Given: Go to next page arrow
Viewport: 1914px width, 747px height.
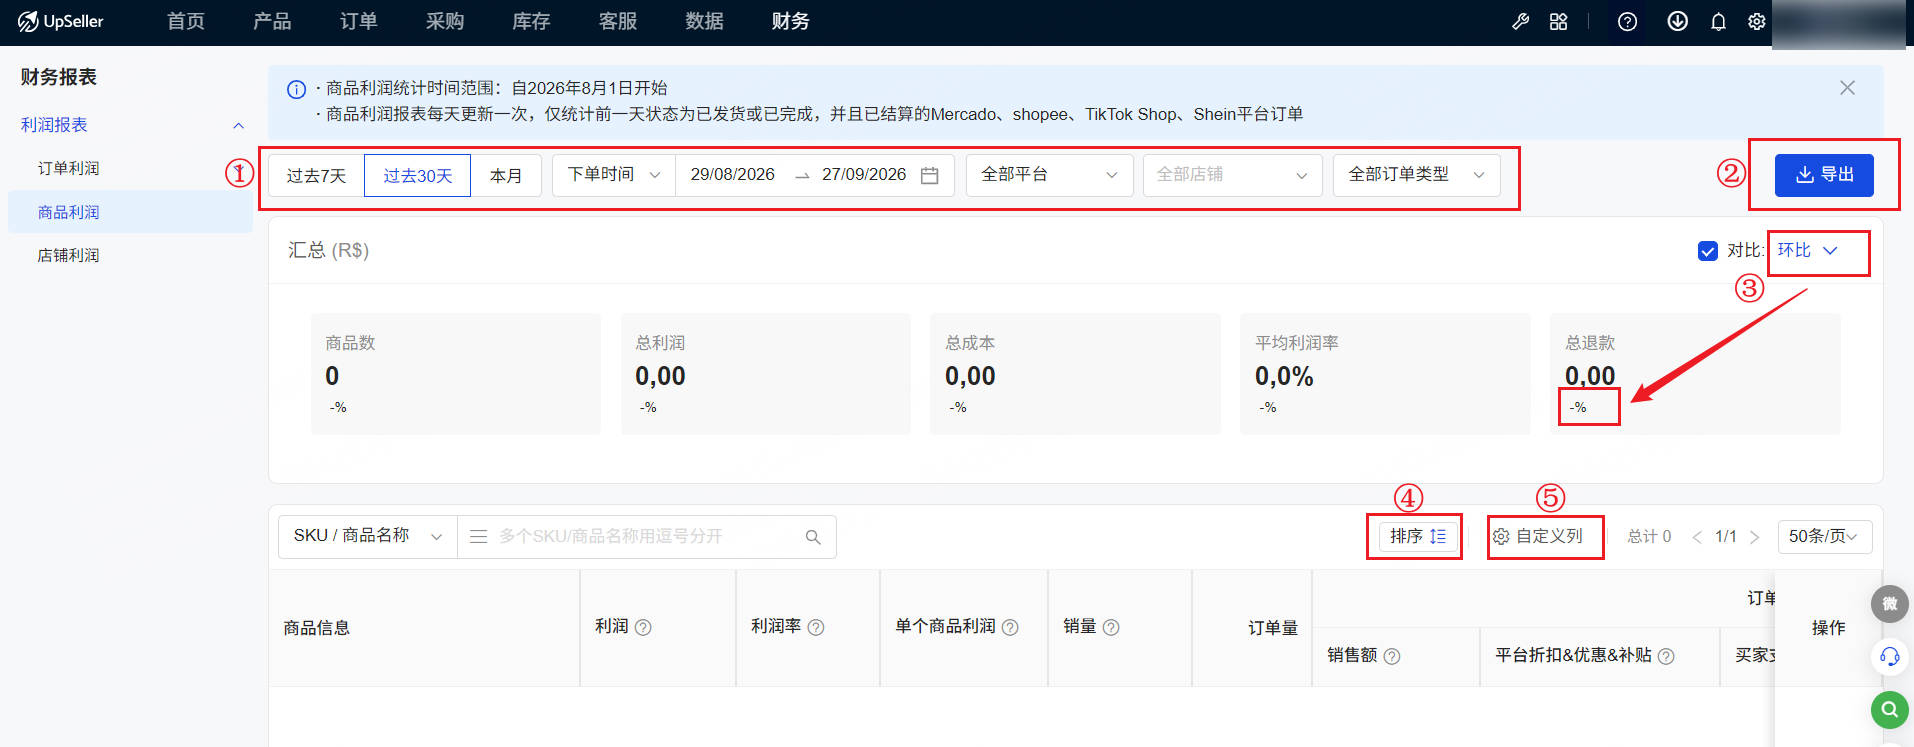Looking at the screenshot, I should [x=1754, y=537].
